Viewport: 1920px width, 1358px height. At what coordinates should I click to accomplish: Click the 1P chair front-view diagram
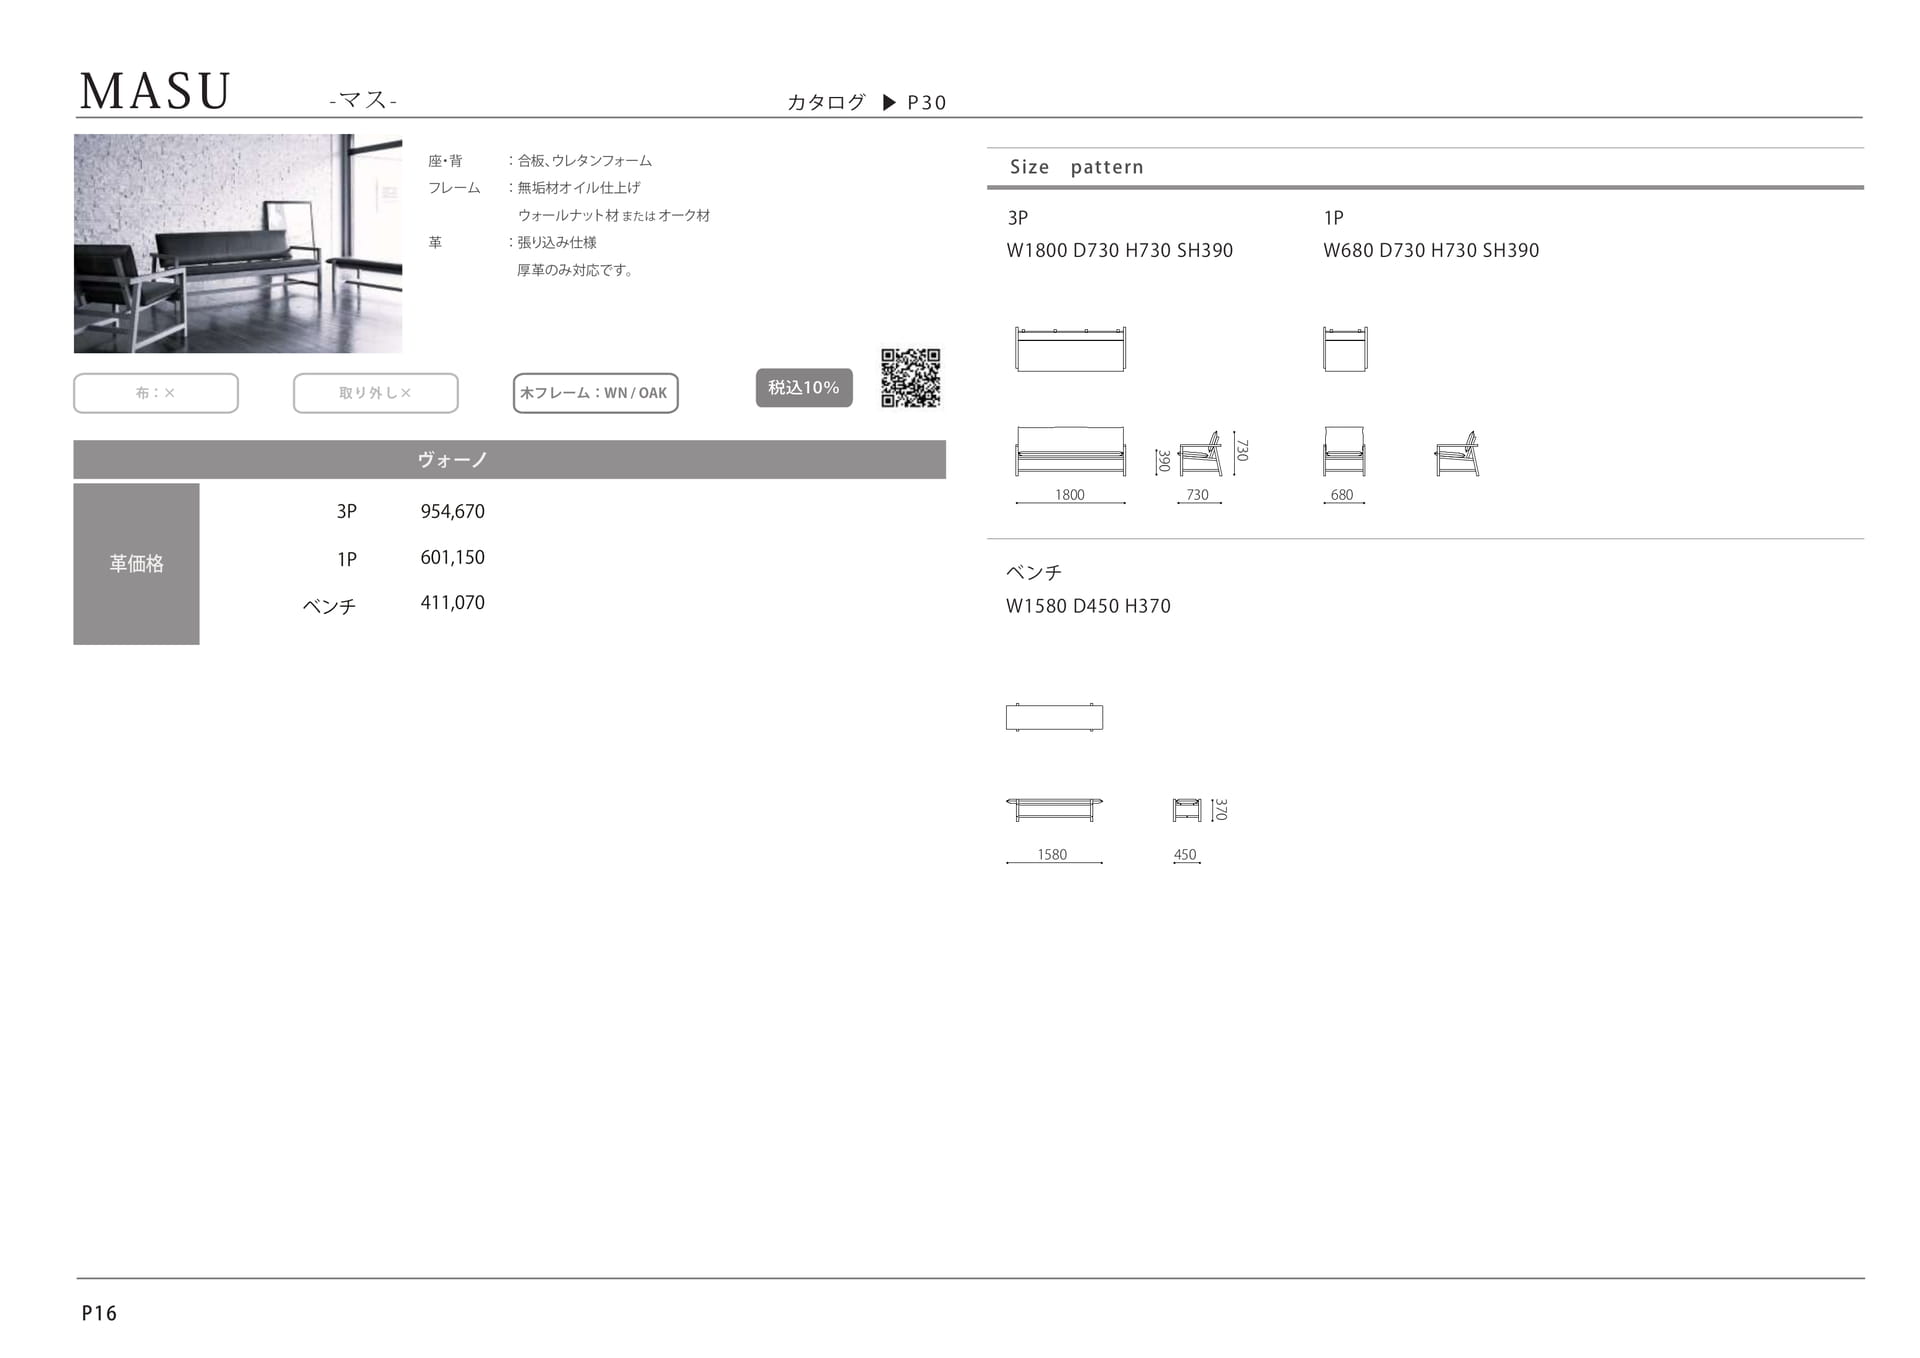1344,450
